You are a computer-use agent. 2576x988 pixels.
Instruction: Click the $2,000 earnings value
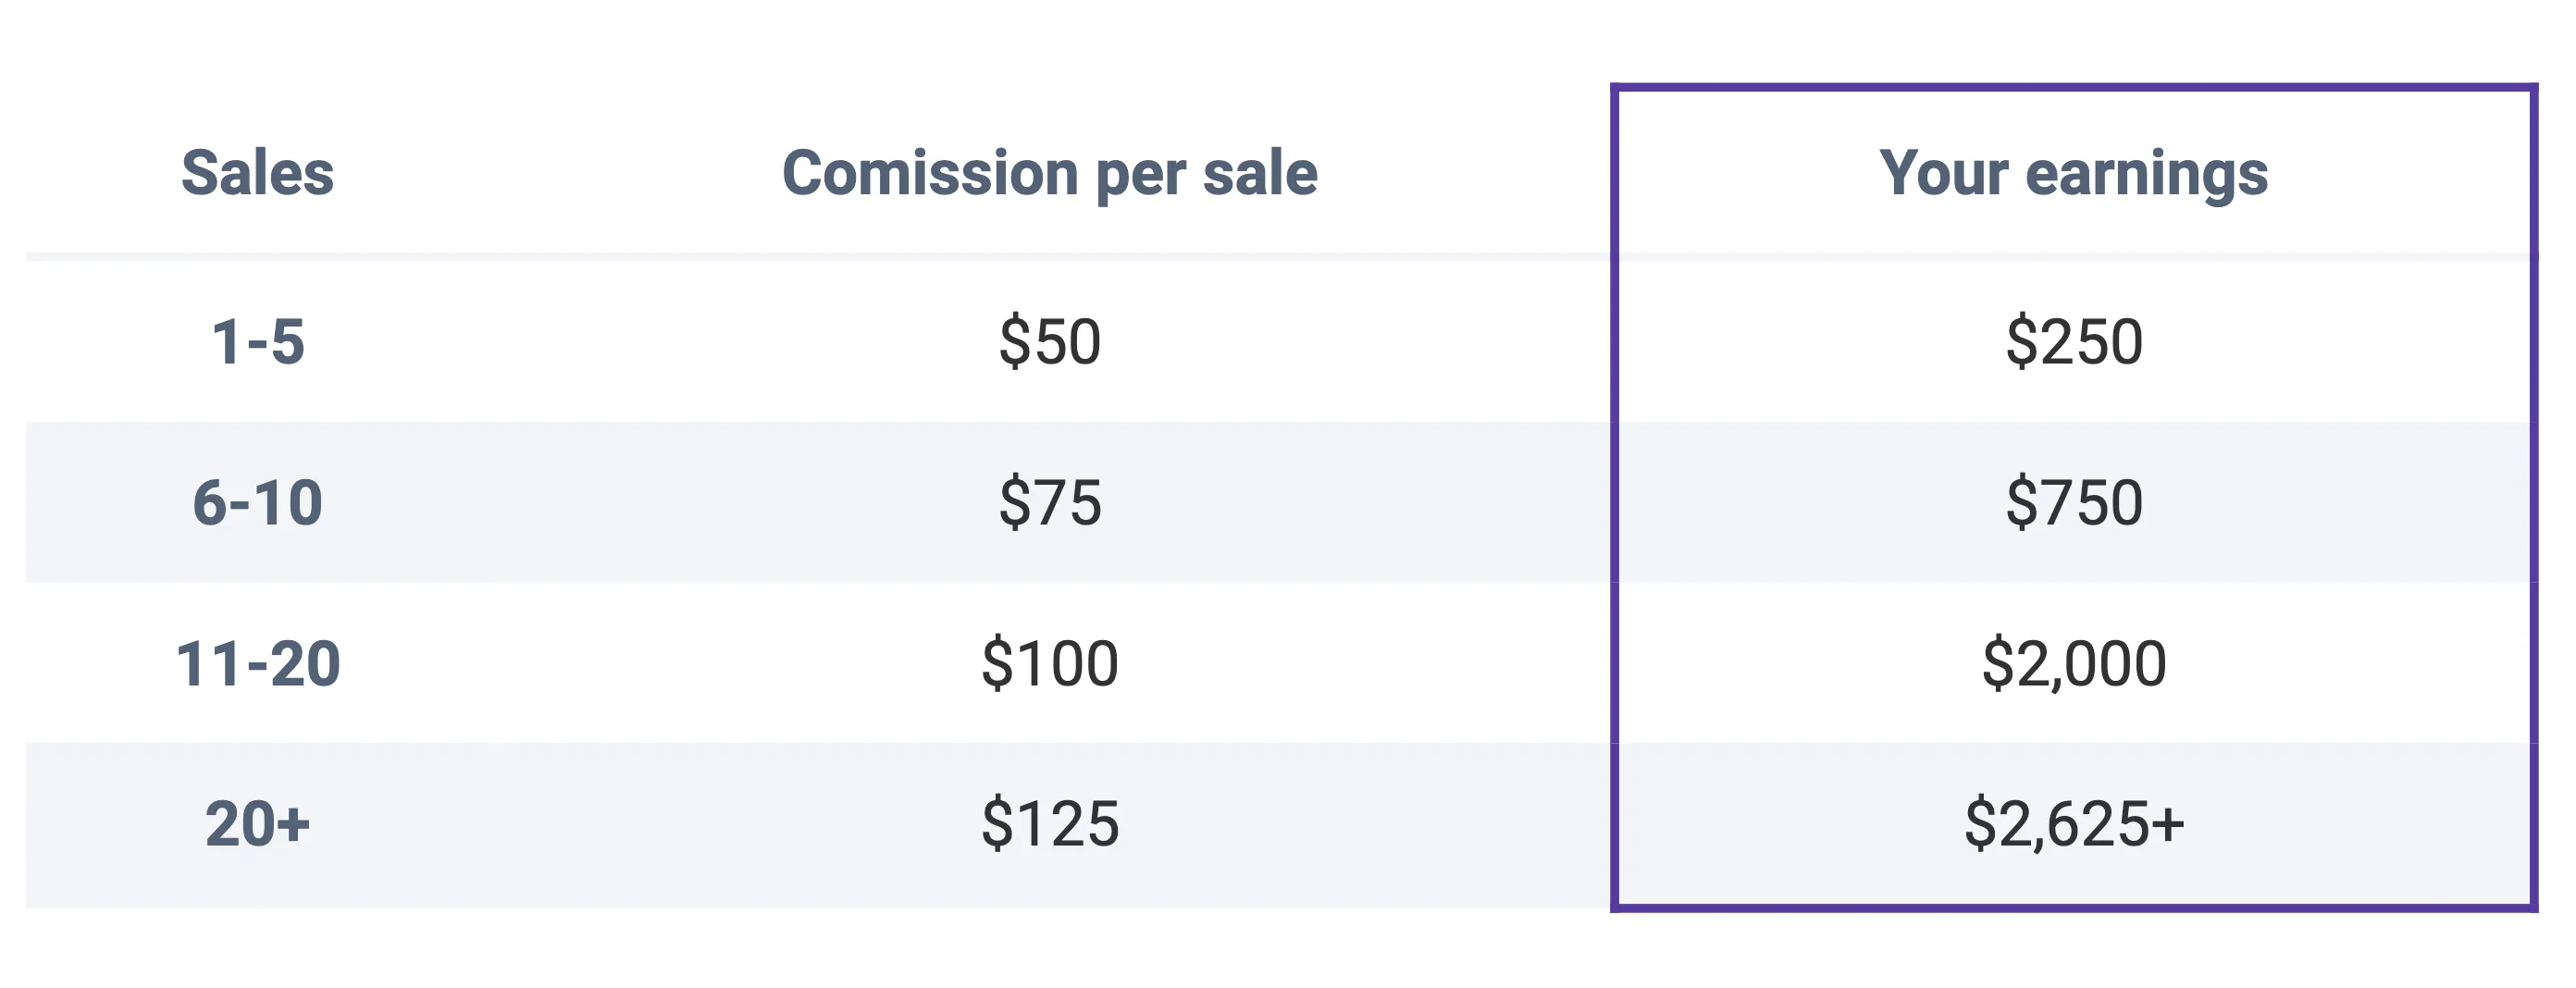2074,663
